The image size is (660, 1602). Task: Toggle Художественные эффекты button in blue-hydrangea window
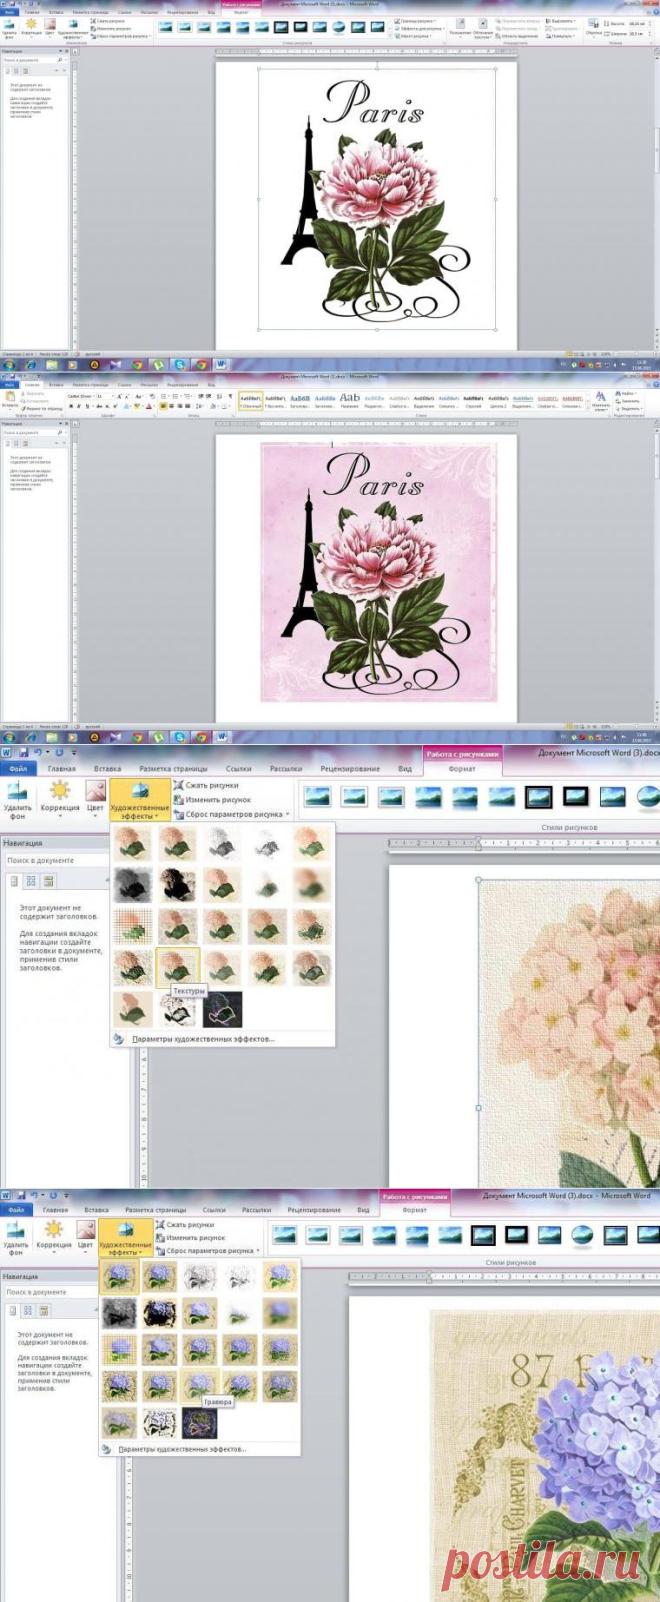(126, 1238)
